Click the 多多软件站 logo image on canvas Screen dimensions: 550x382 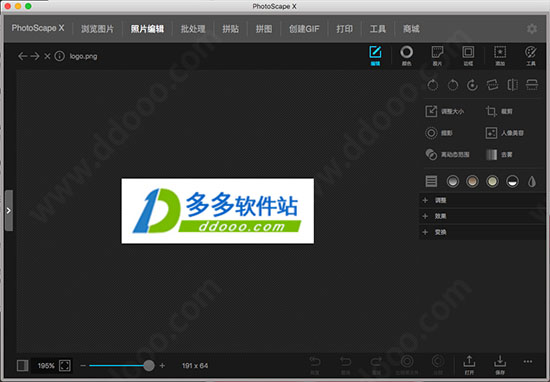[217, 211]
